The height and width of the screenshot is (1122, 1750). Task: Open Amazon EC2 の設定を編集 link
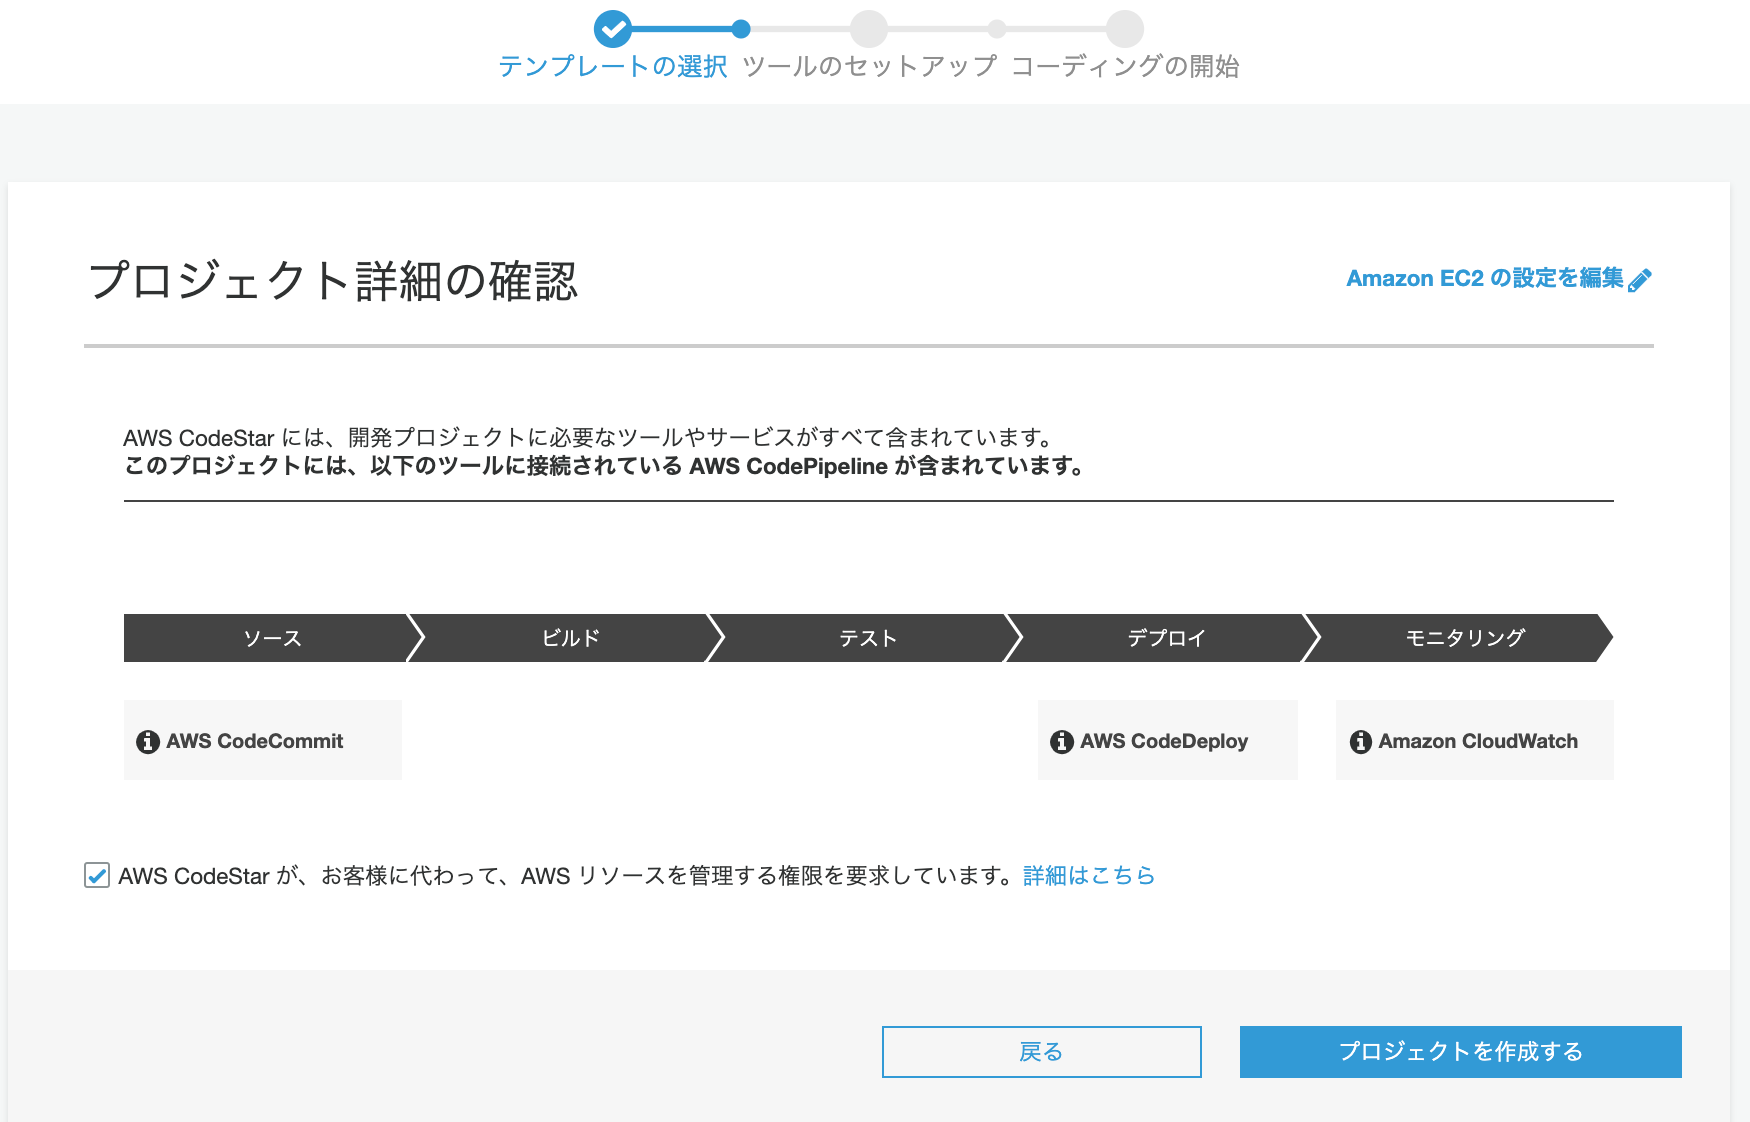click(x=1485, y=278)
